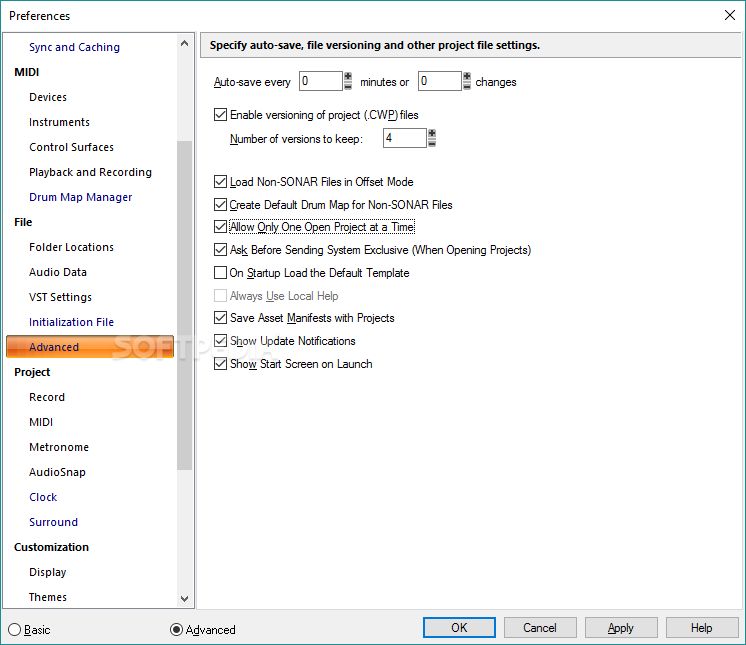Select Initialization File page

tap(71, 322)
